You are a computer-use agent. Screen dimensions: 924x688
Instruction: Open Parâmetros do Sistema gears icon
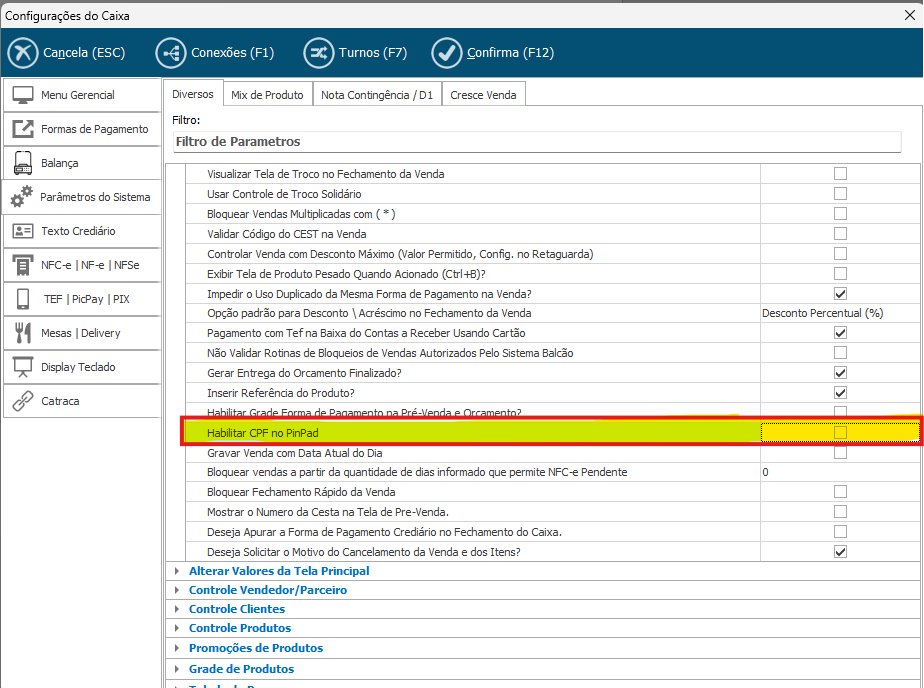tap(22, 197)
